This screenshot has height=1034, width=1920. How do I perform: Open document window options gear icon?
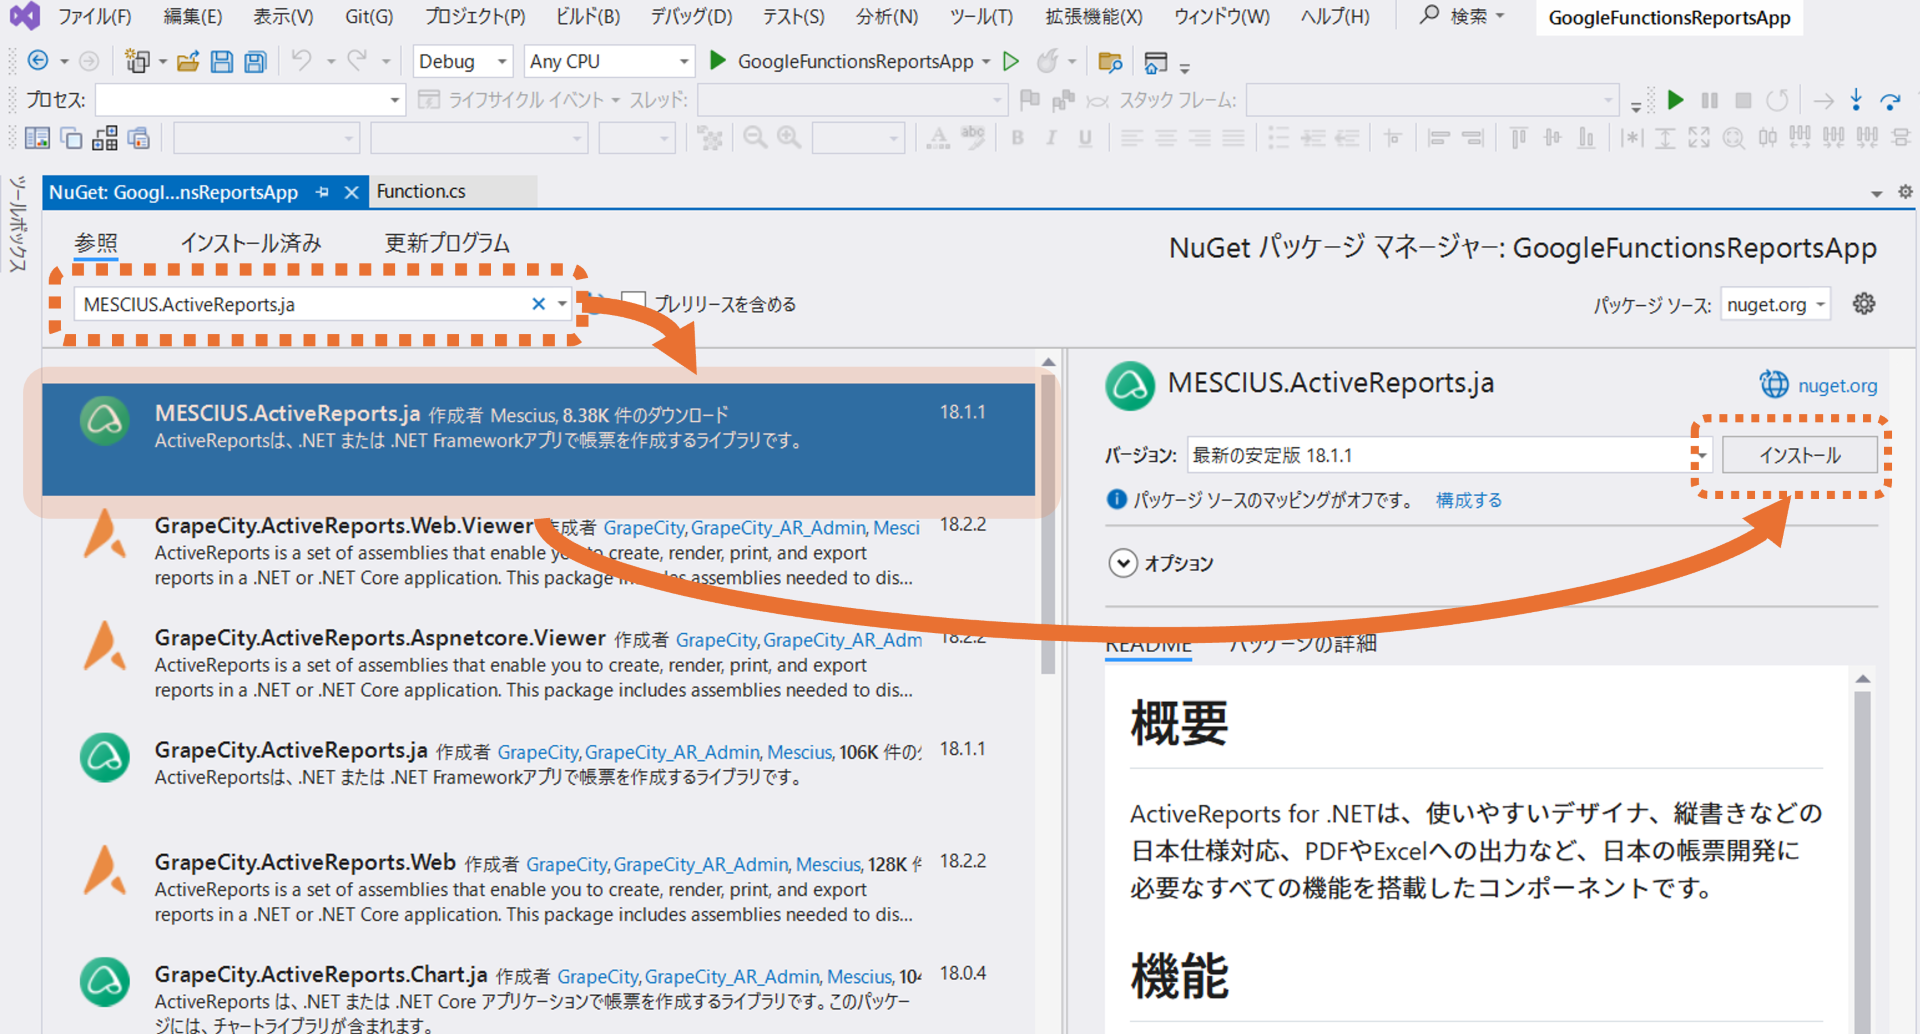coord(1905,191)
